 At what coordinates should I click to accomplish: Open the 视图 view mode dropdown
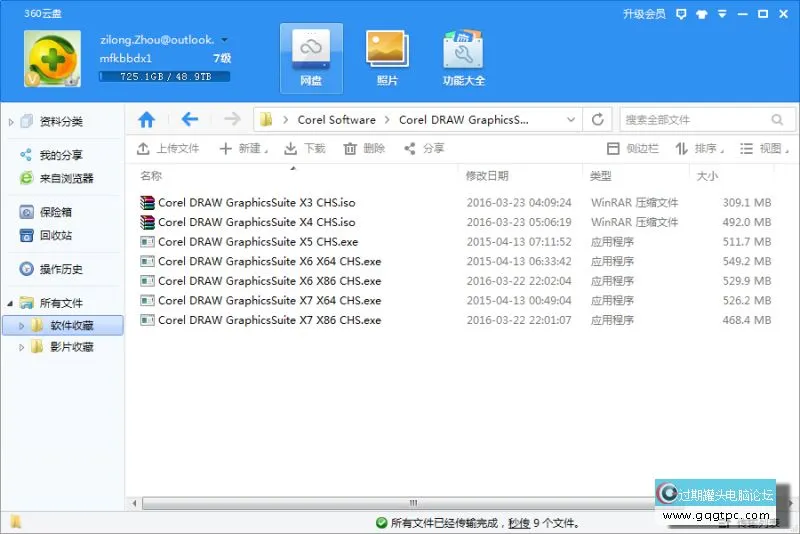click(x=764, y=148)
